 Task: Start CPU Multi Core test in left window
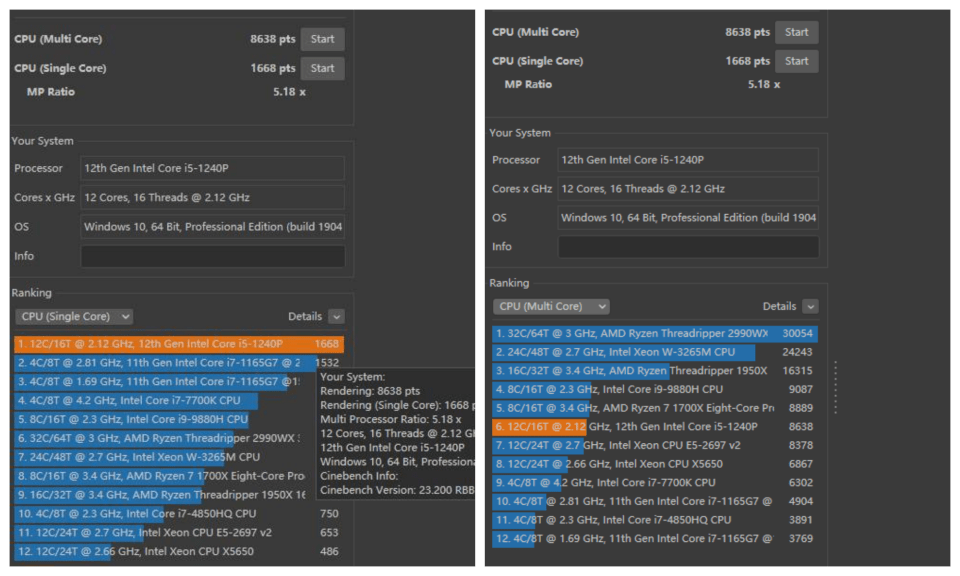tap(322, 39)
